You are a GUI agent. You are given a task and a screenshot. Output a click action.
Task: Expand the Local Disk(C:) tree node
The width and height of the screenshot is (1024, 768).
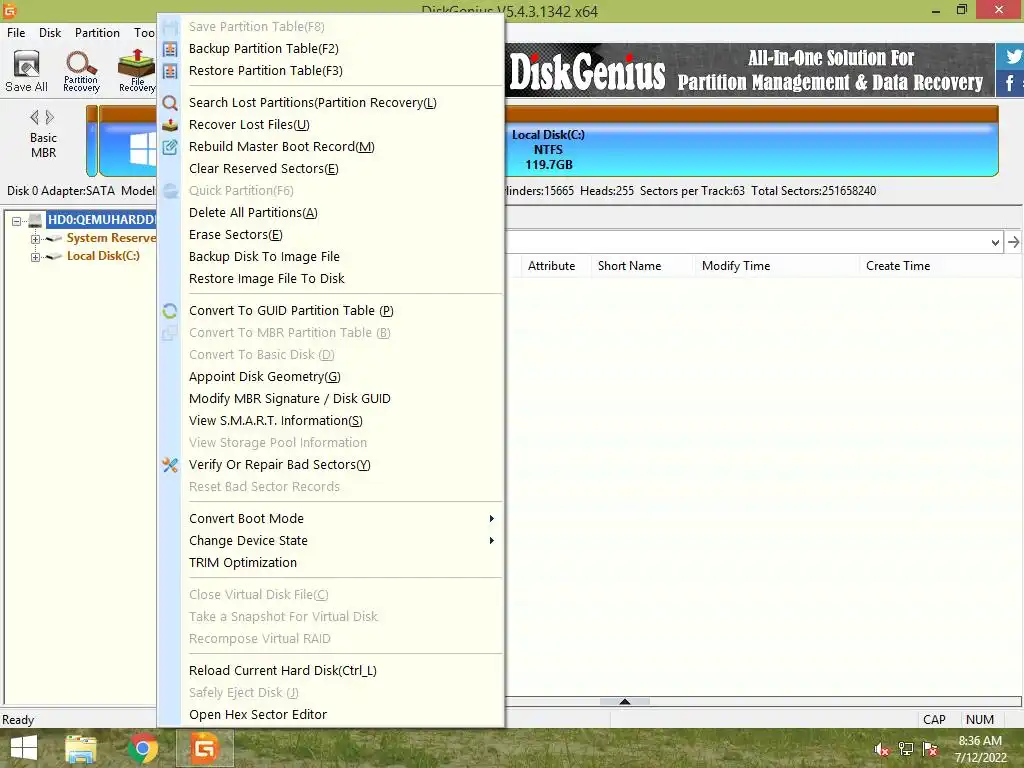pyautogui.click(x=35, y=257)
